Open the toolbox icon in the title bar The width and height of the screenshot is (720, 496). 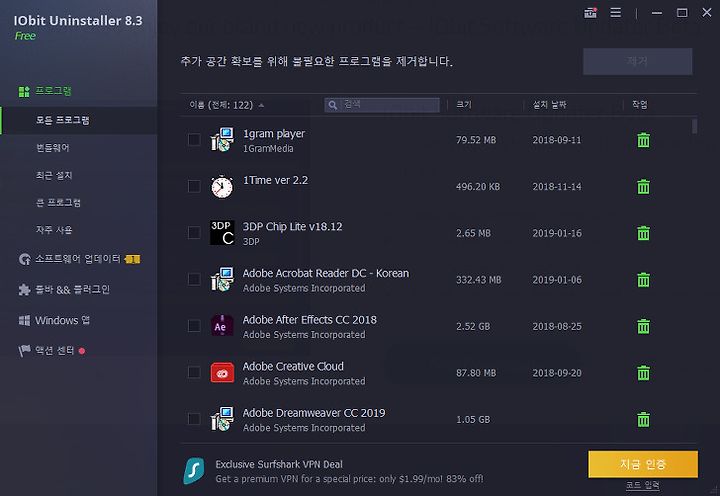590,13
